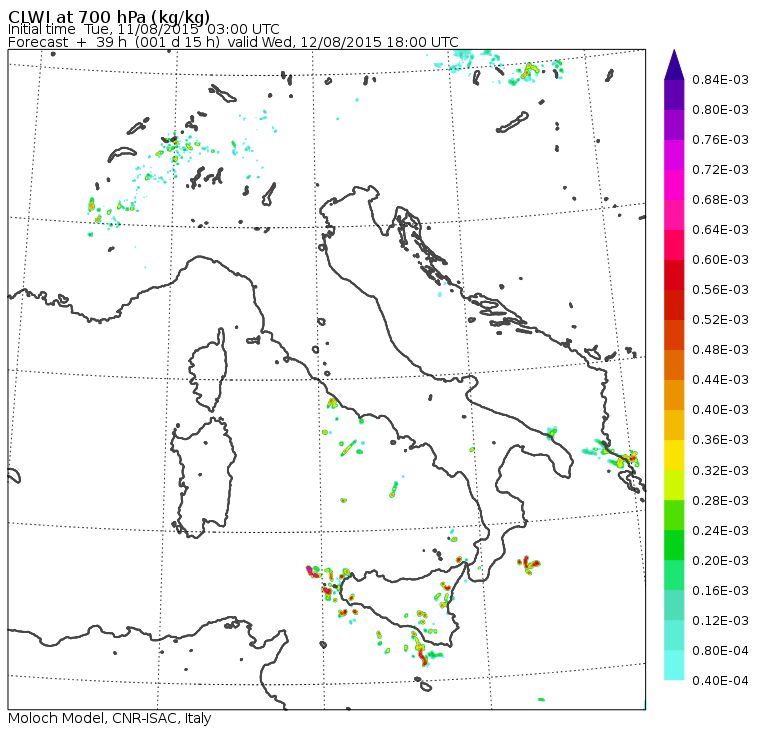
Task: Click the legend label 0.84E-03
Action: pyautogui.click(x=720, y=79)
